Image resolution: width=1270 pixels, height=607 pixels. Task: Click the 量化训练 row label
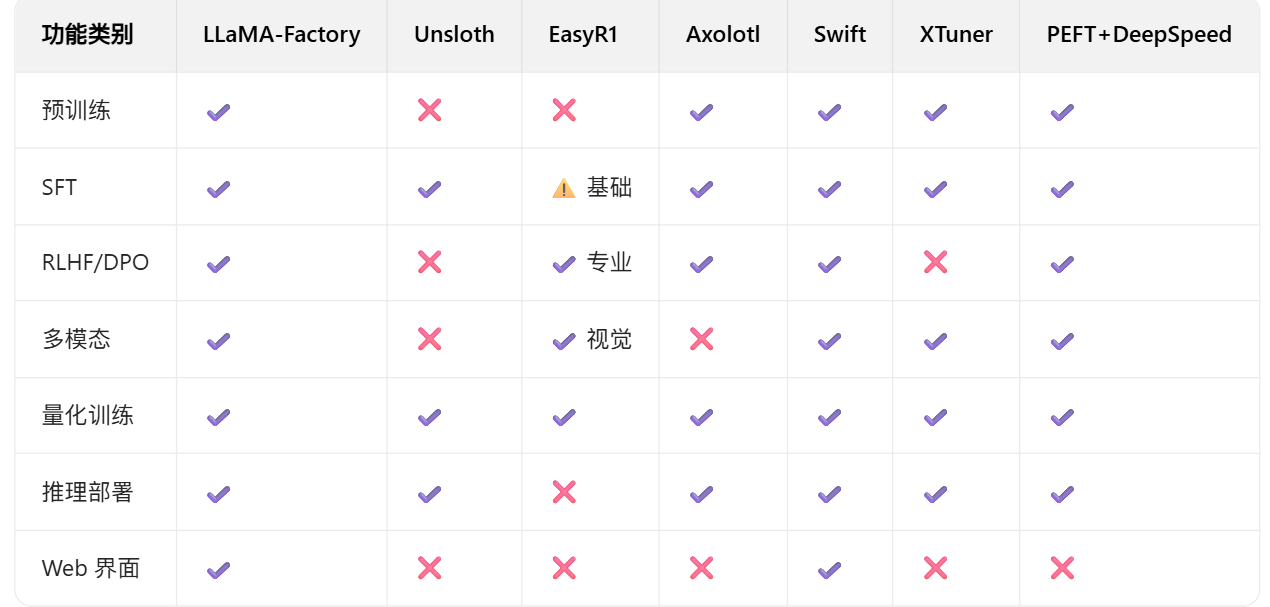[88, 415]
